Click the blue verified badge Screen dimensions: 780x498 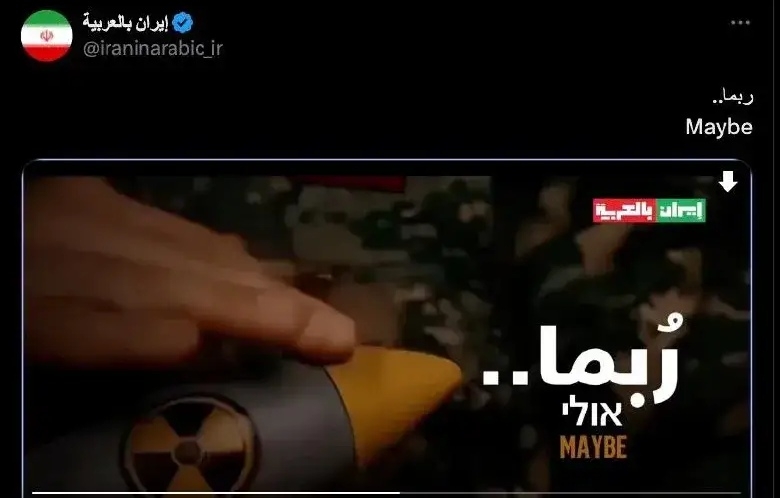[183, 23]
